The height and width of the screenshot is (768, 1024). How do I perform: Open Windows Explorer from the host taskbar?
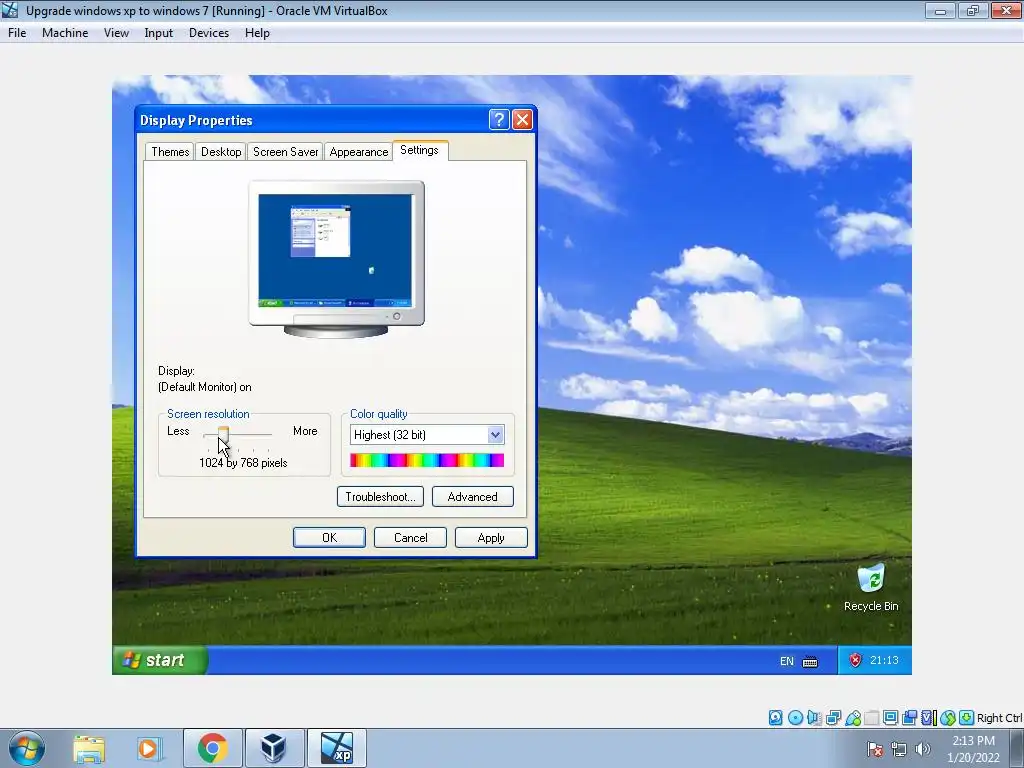(89, 748)
